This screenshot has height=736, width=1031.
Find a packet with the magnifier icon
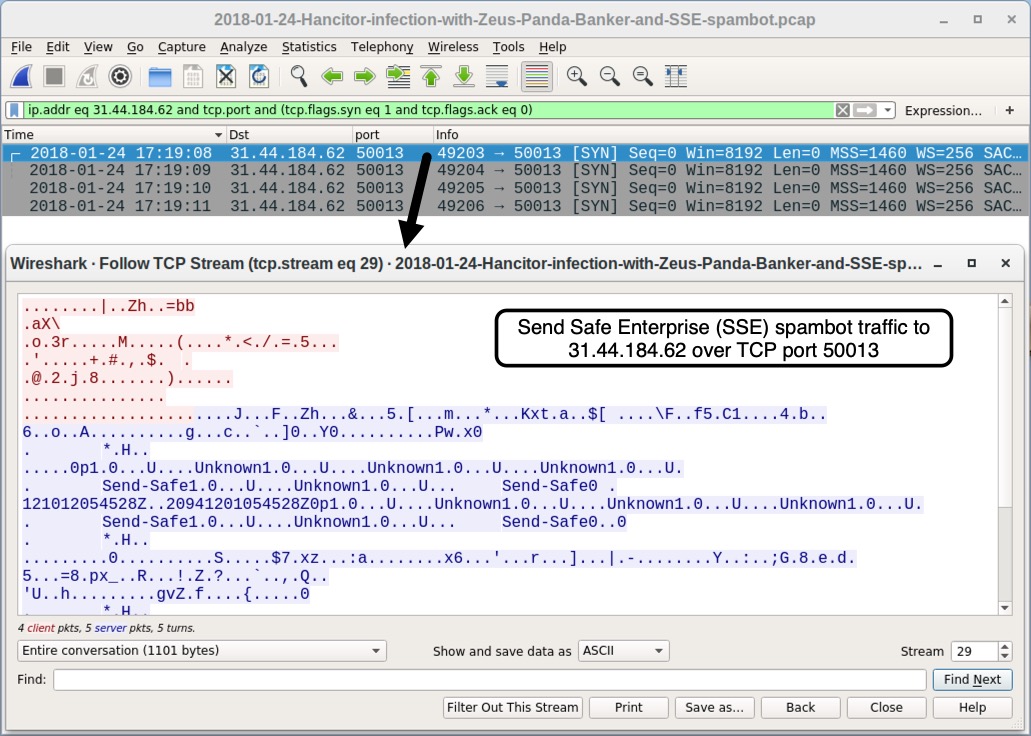(x=299, y=76)
